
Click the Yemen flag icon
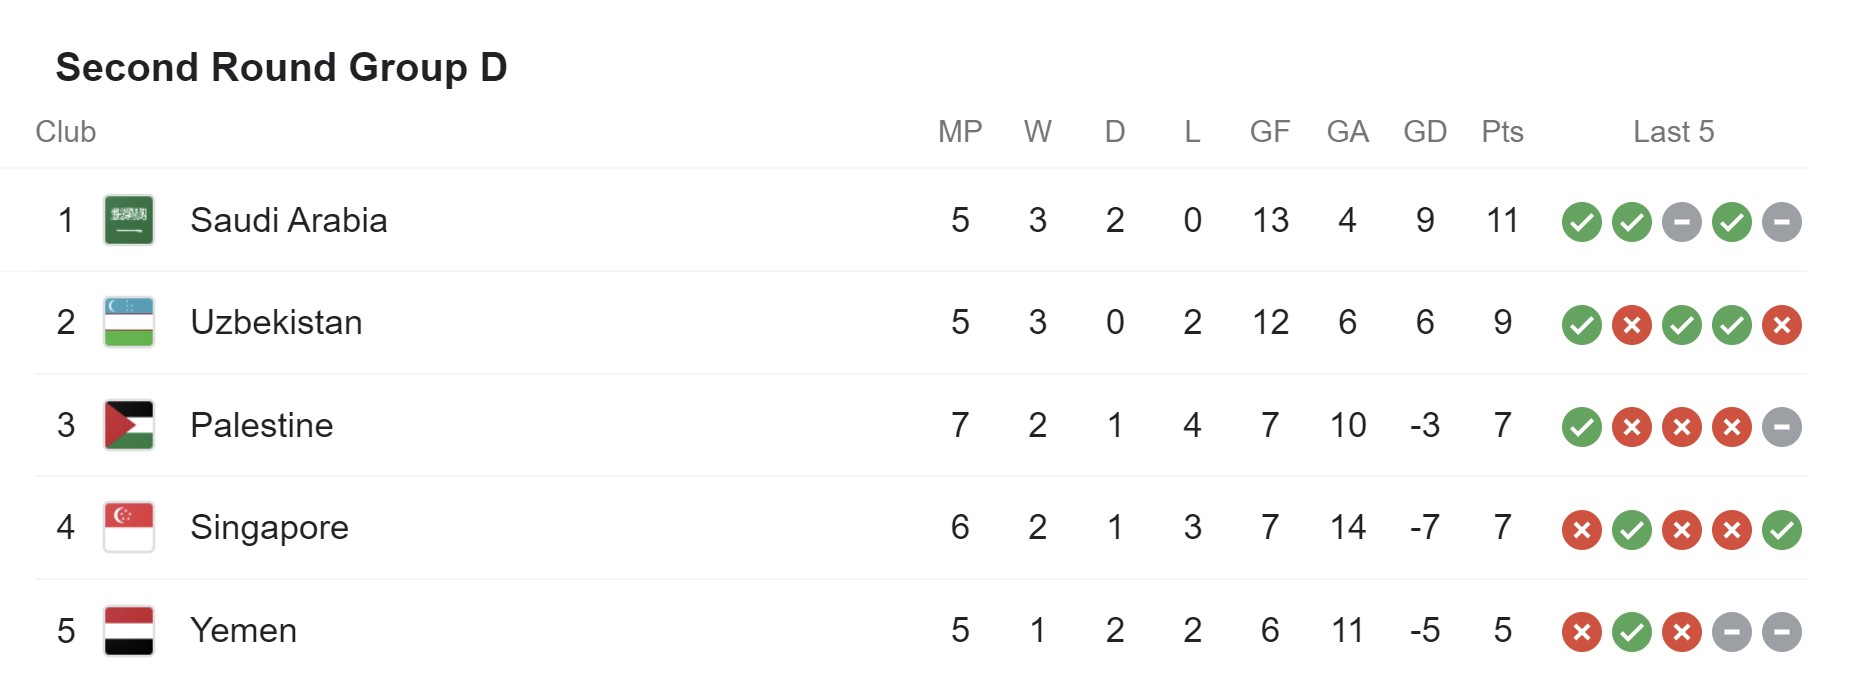click(x=129, y=630)
